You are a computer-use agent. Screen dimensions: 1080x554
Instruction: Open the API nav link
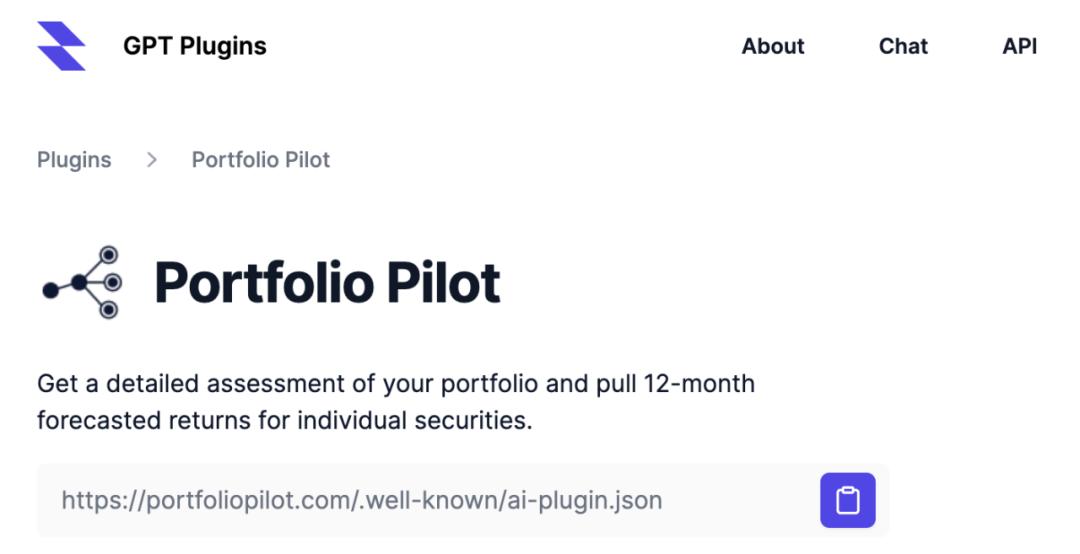(1019, 46)
